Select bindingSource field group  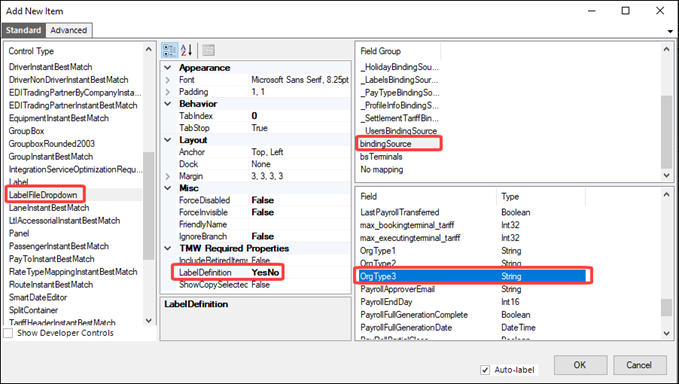(385, 144)
